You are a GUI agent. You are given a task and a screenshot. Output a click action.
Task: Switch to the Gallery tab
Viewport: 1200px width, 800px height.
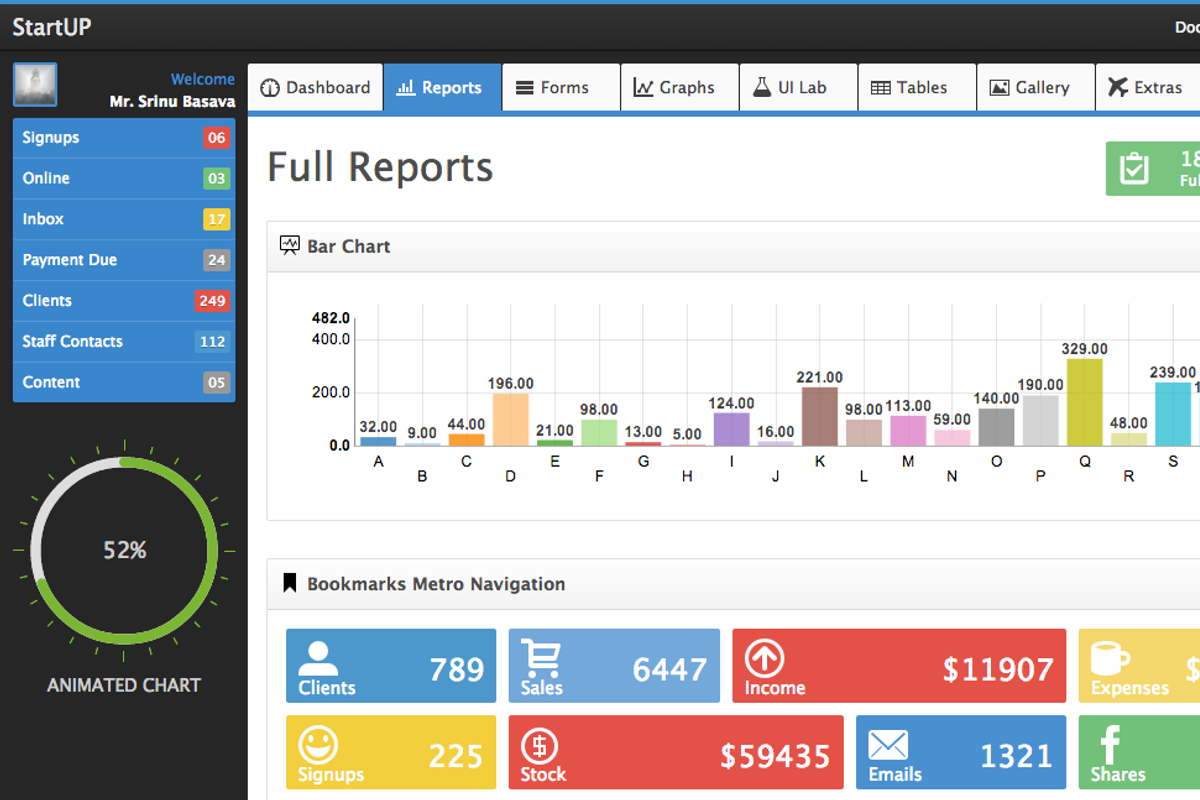pos(1036,87)
